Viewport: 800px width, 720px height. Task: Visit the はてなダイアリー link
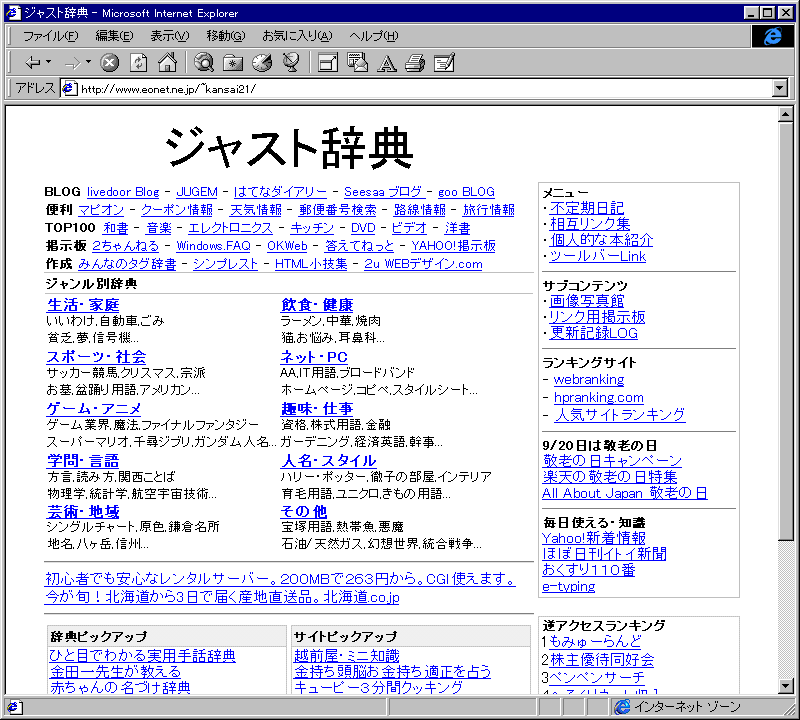[280, 192]
